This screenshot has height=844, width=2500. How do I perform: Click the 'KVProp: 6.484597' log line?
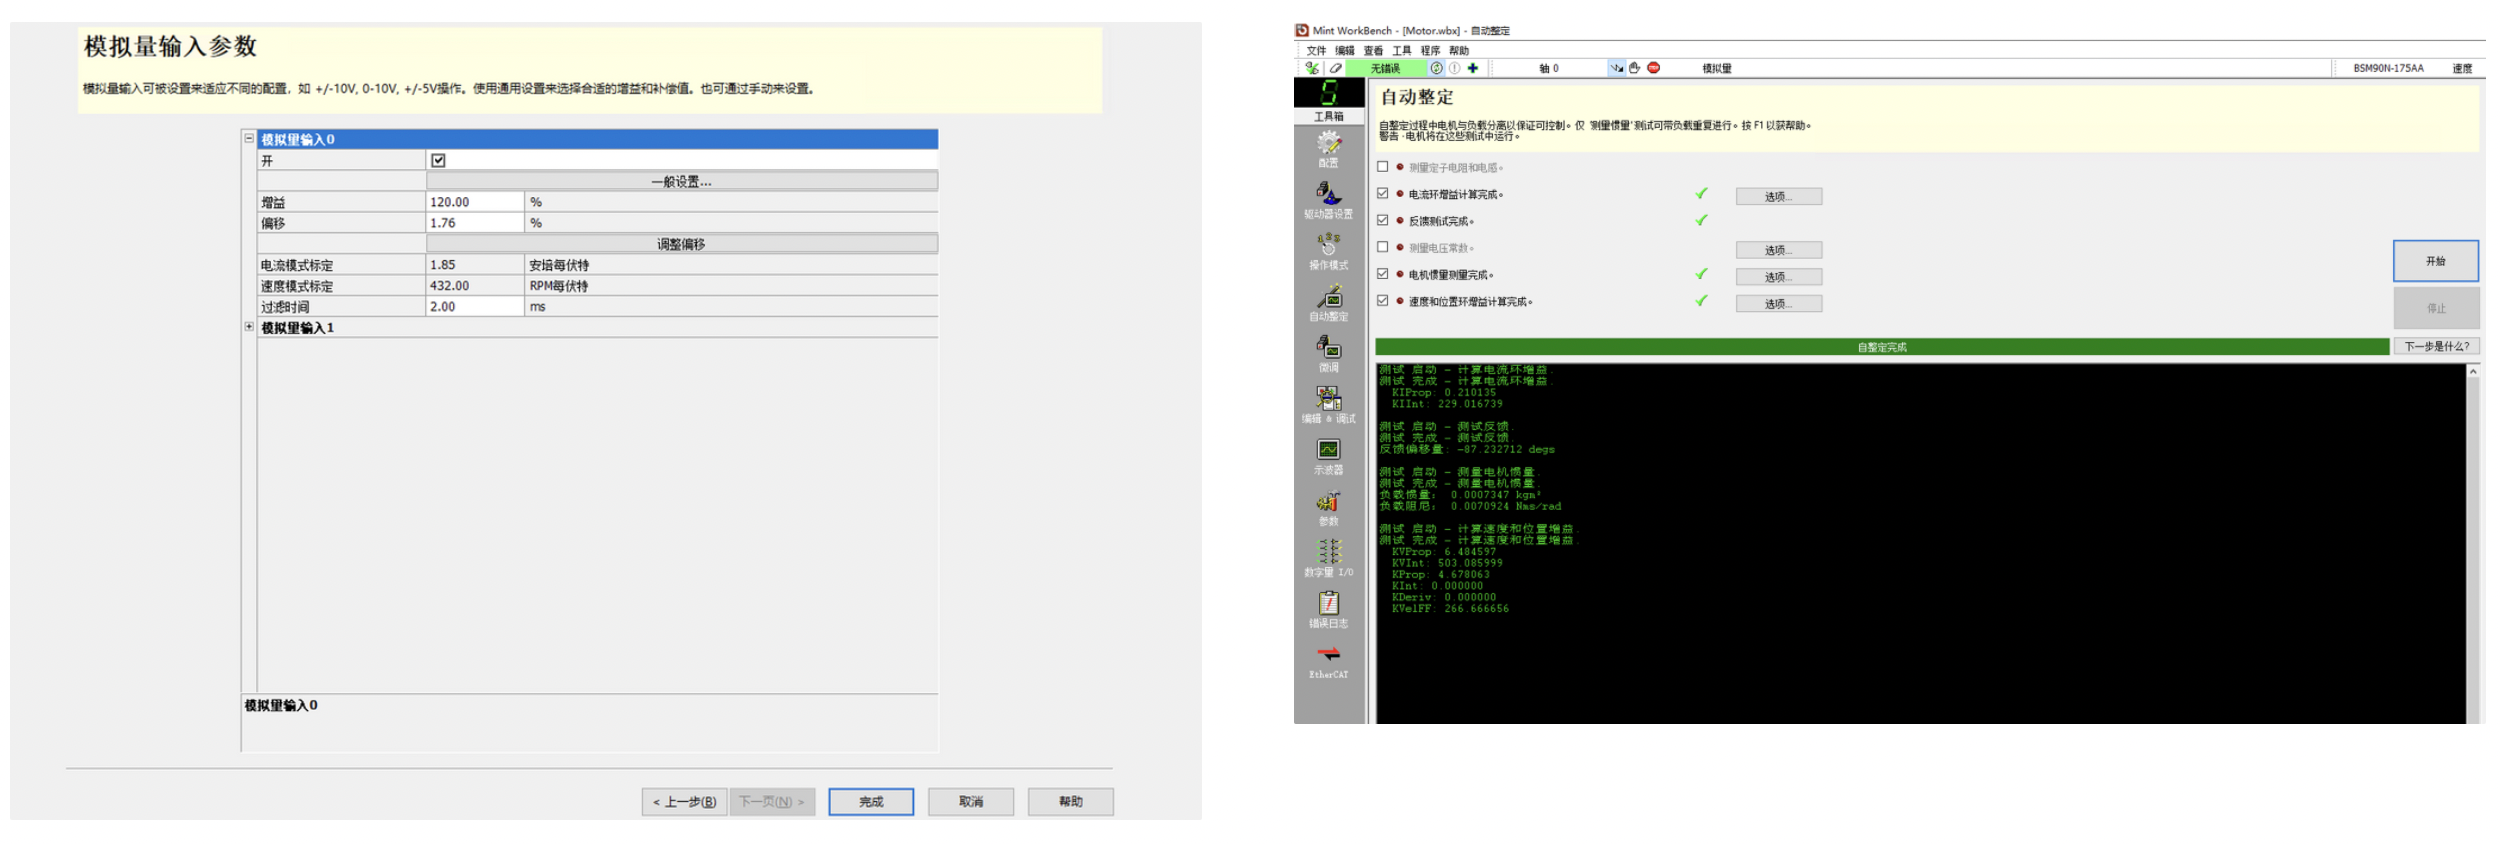pos(1443,552)
